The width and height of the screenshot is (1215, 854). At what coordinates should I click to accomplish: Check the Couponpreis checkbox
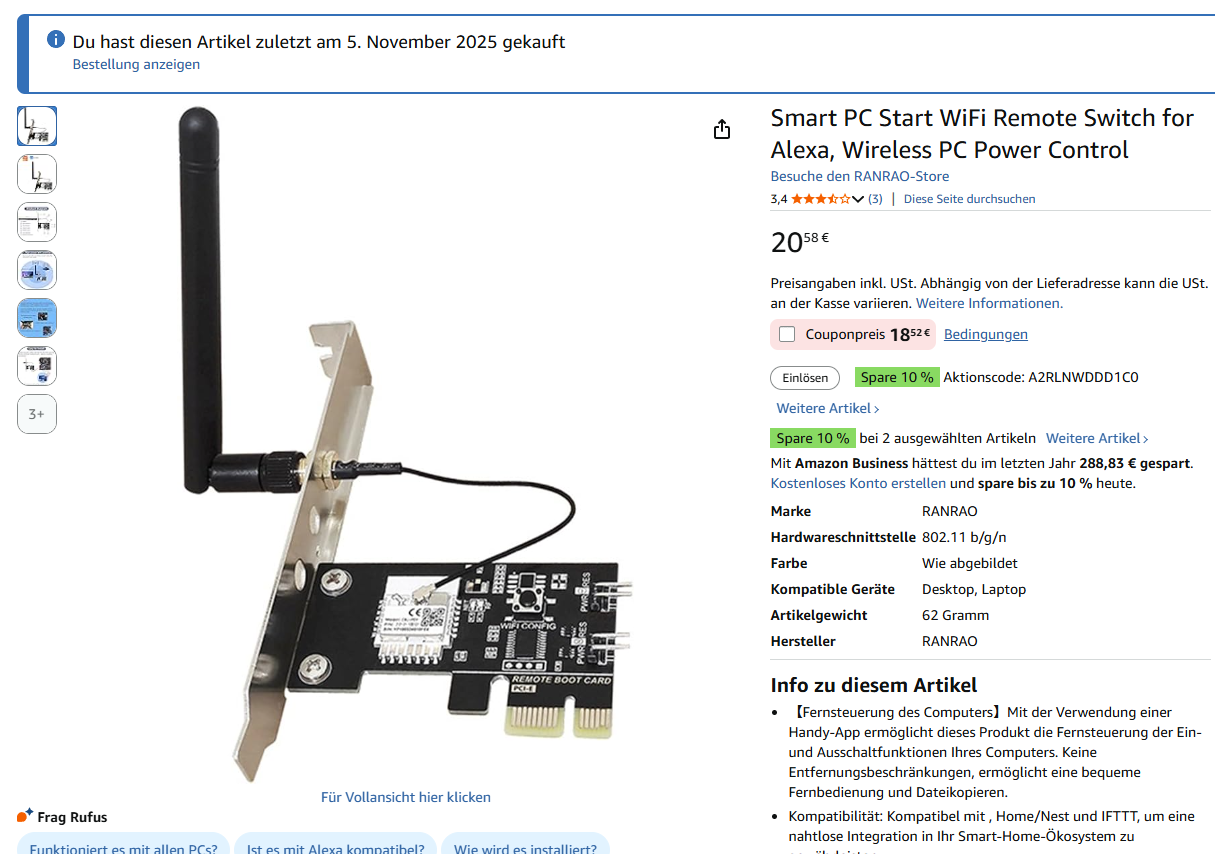pos(787,334)
